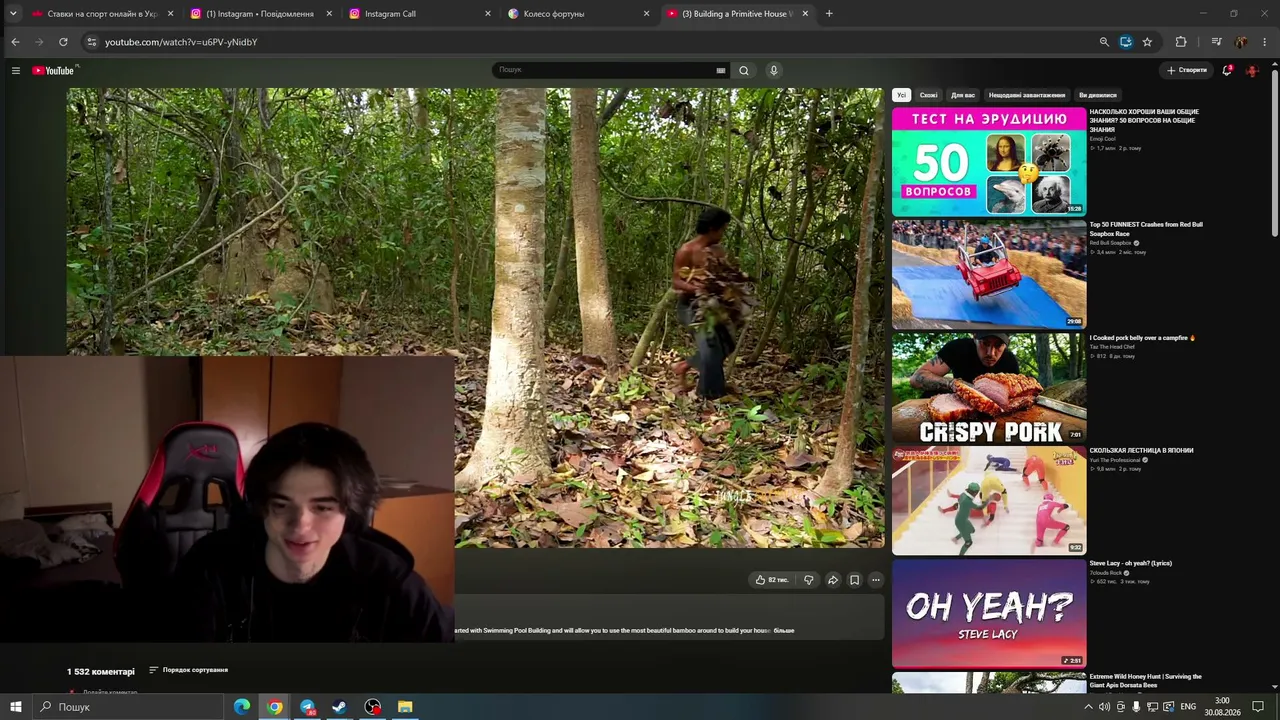Open the 'Top 50 FUNNIEST Crashes' video title
The image size is (1280, 720).
[x=1146, y=229]
